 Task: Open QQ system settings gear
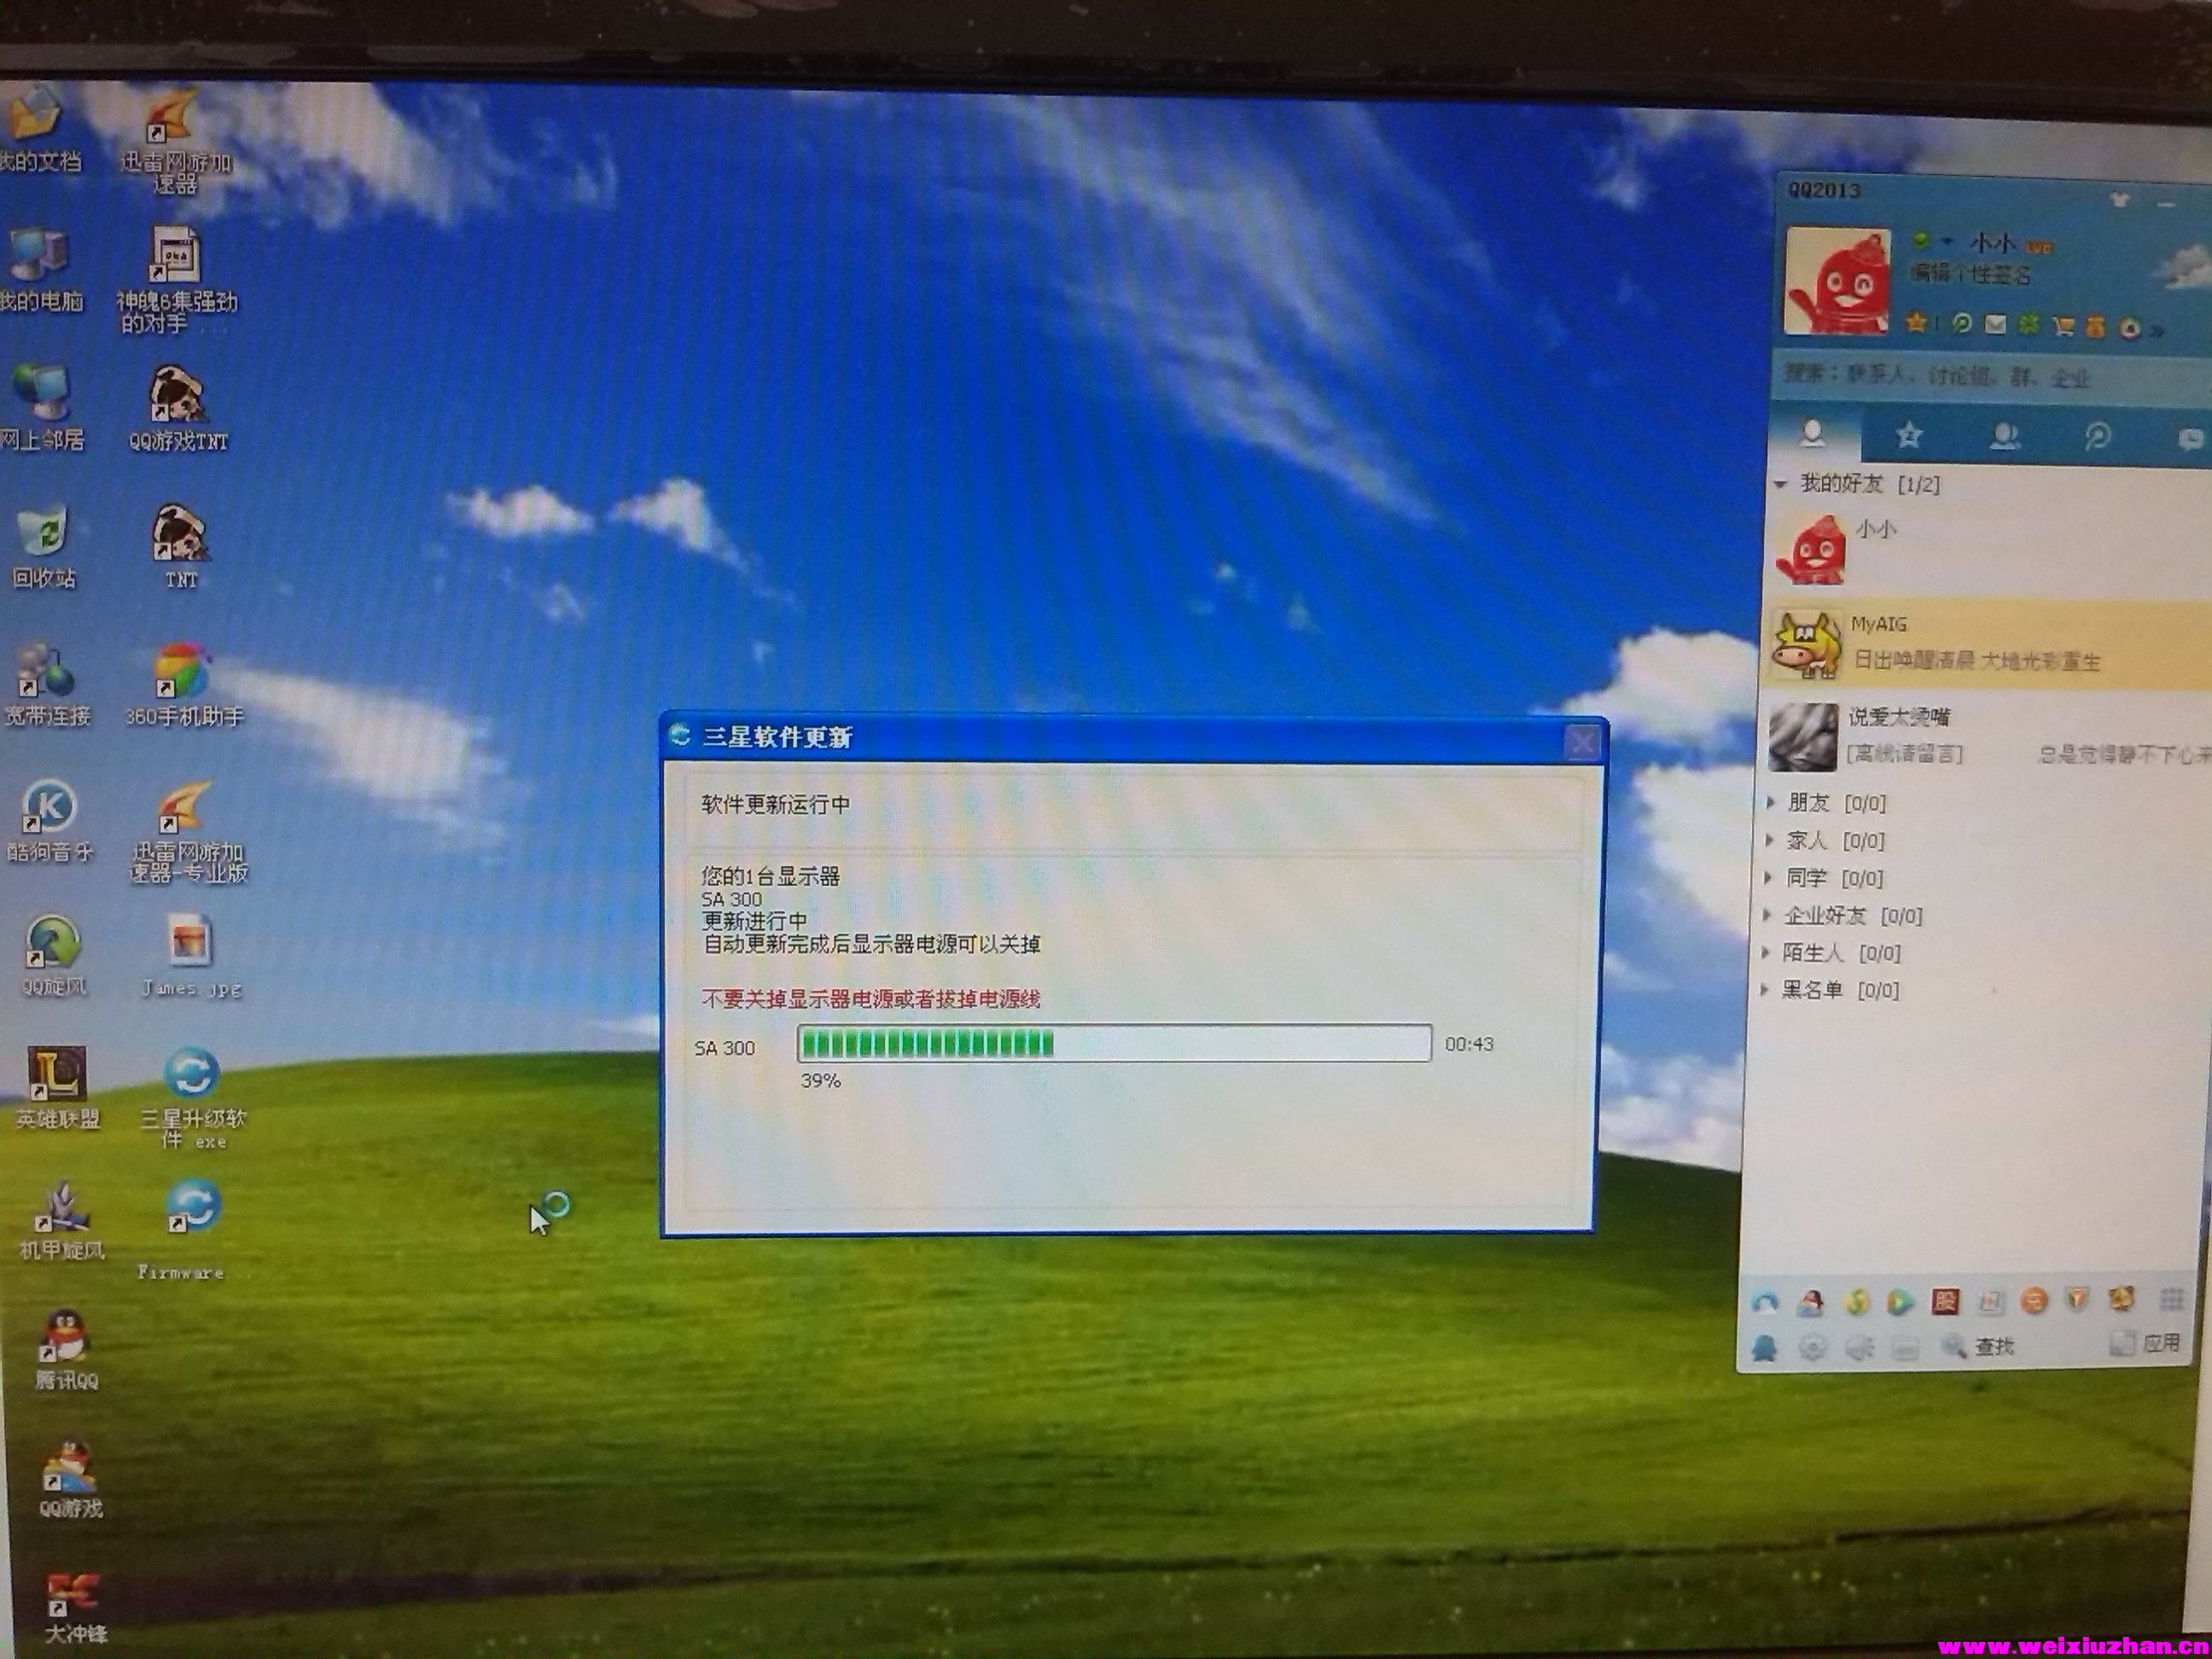1812,1348
